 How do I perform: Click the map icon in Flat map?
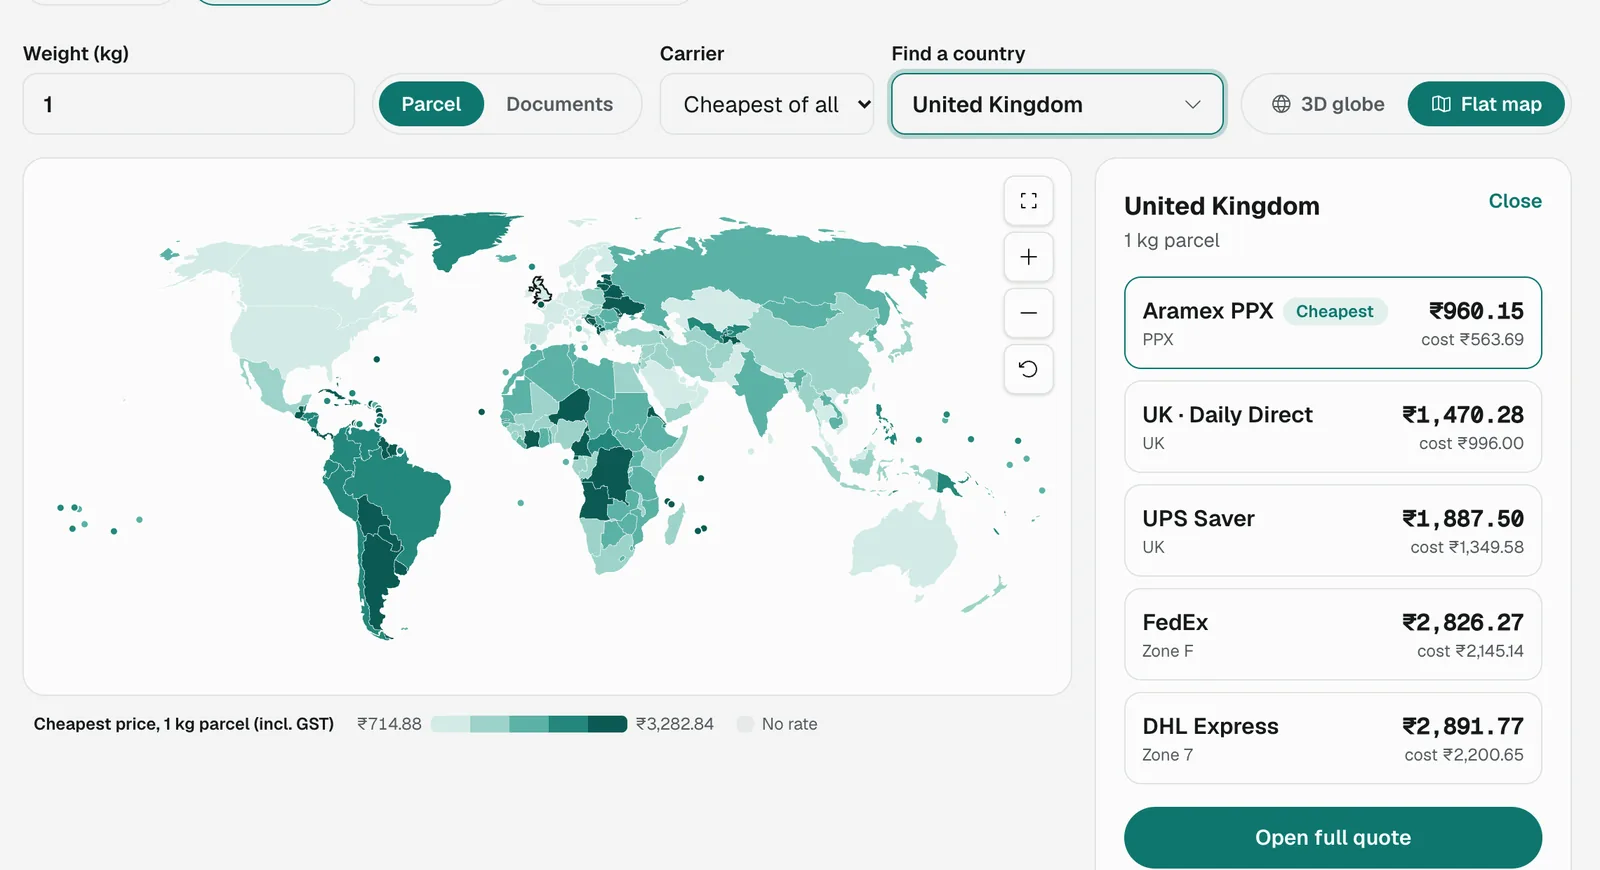pyautogui.click(x=1441, y=104)
